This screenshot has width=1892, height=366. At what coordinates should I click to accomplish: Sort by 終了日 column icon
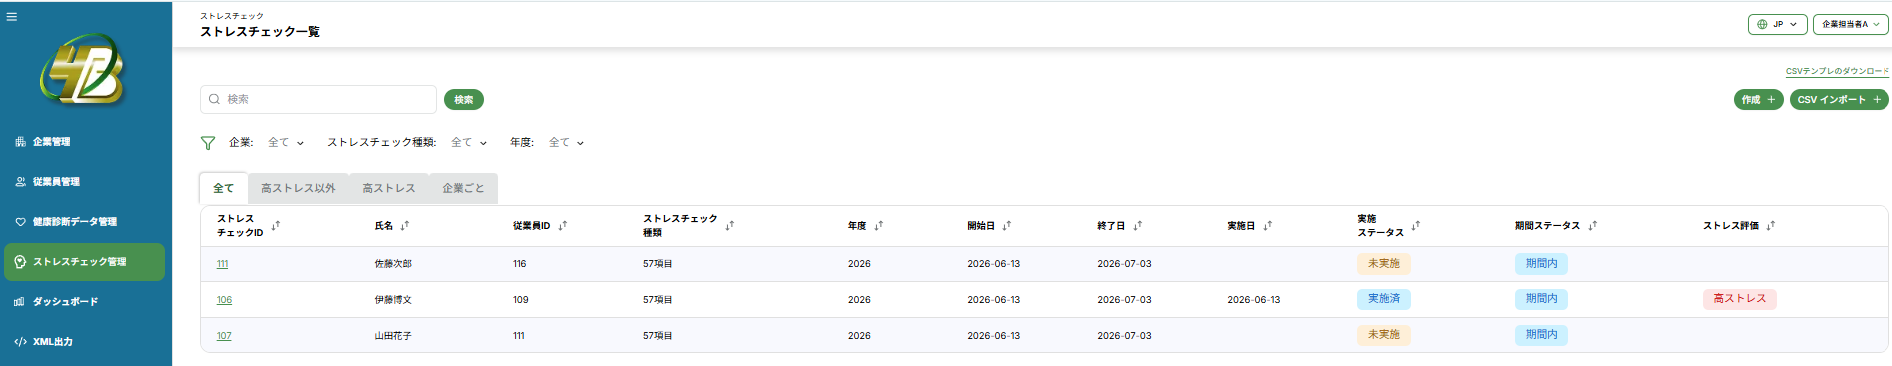(x=1138, y=226)
